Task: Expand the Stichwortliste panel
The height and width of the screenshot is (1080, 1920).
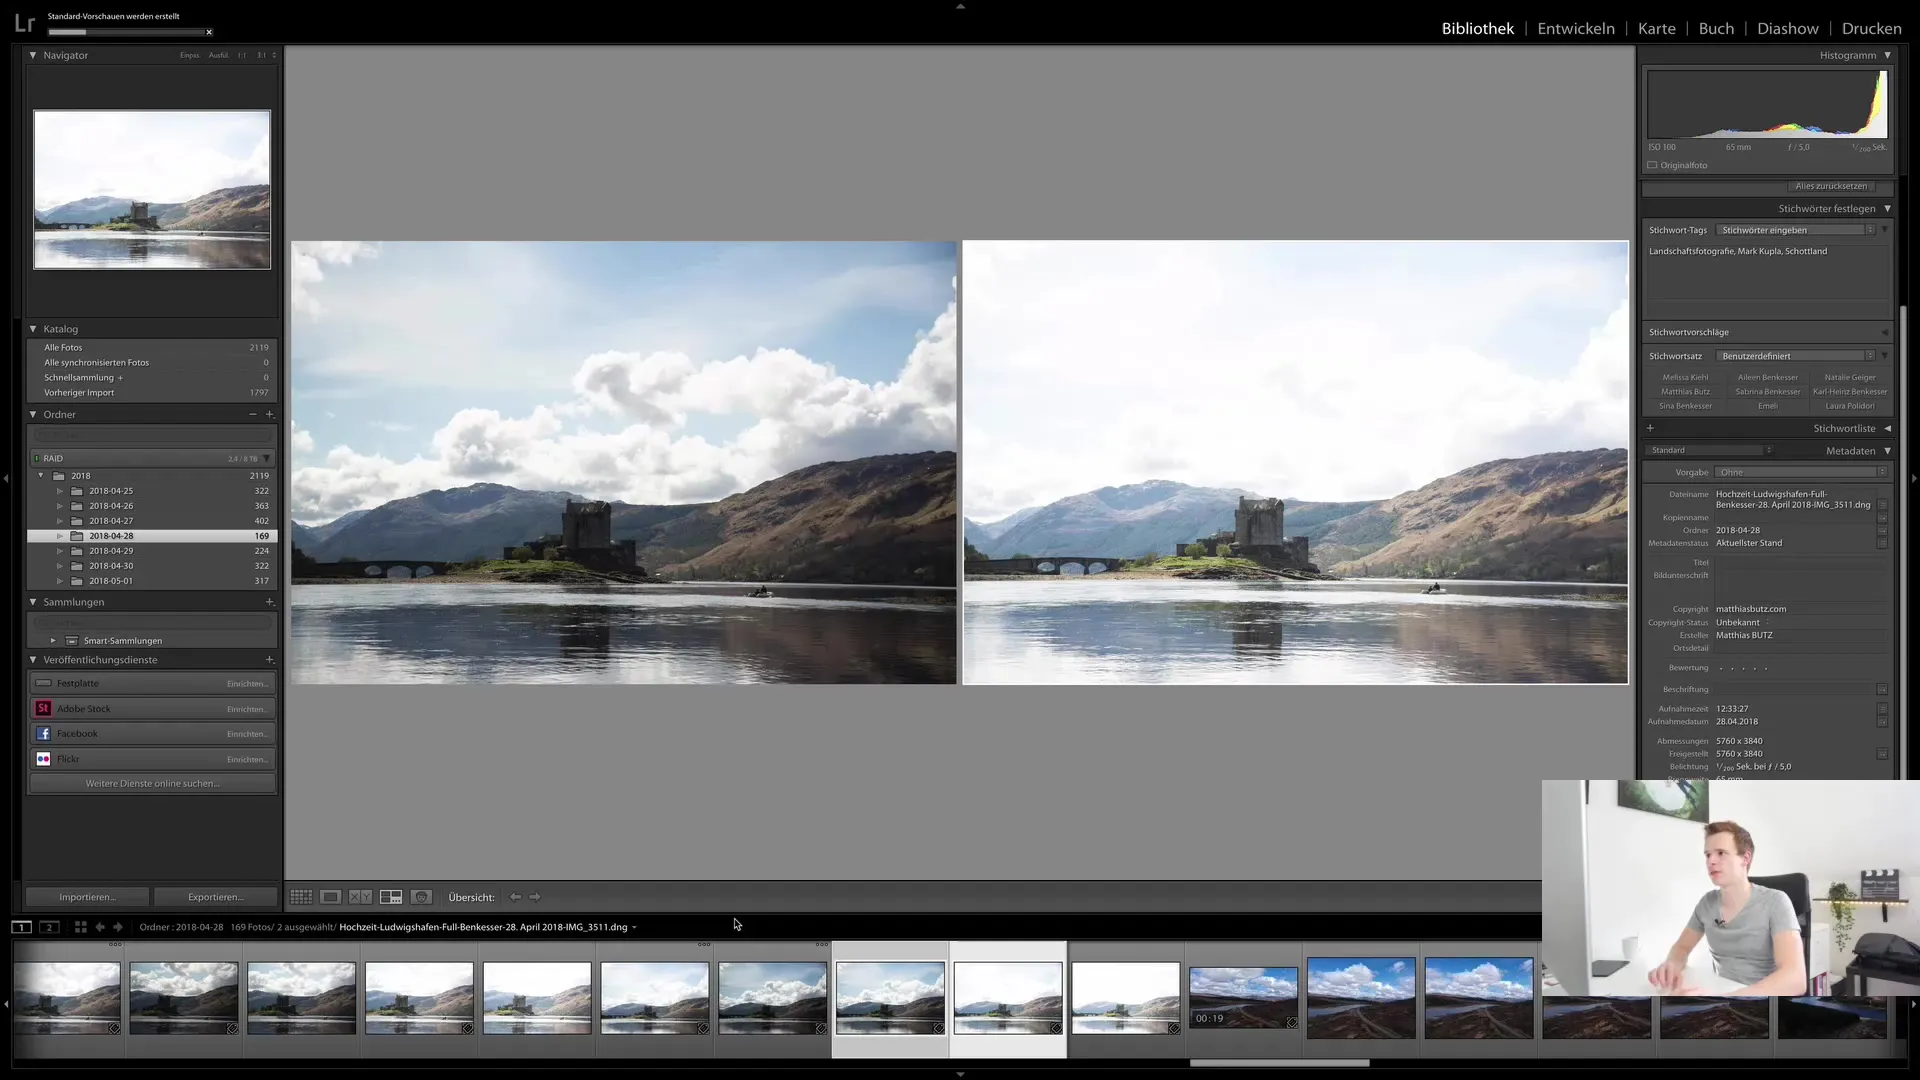Action: coord(1887,428)
